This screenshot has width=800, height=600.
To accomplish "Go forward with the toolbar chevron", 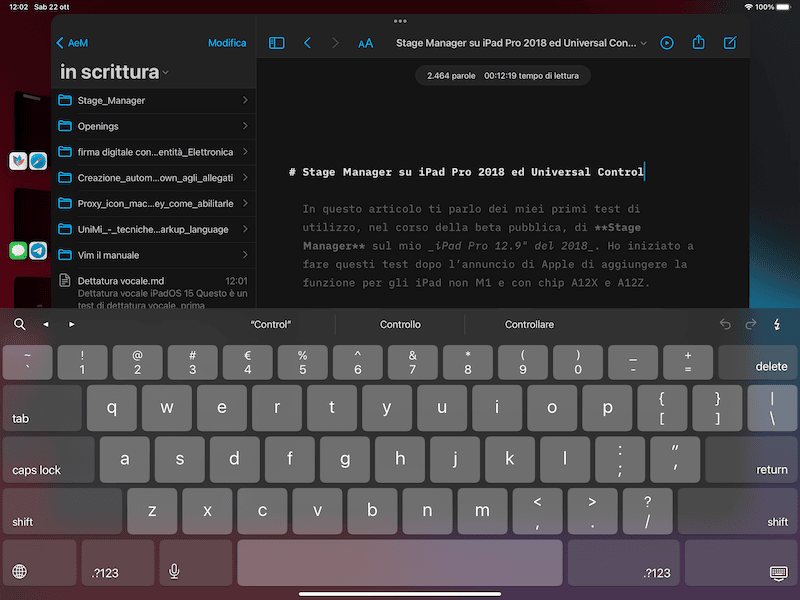I will pos(335,43).
